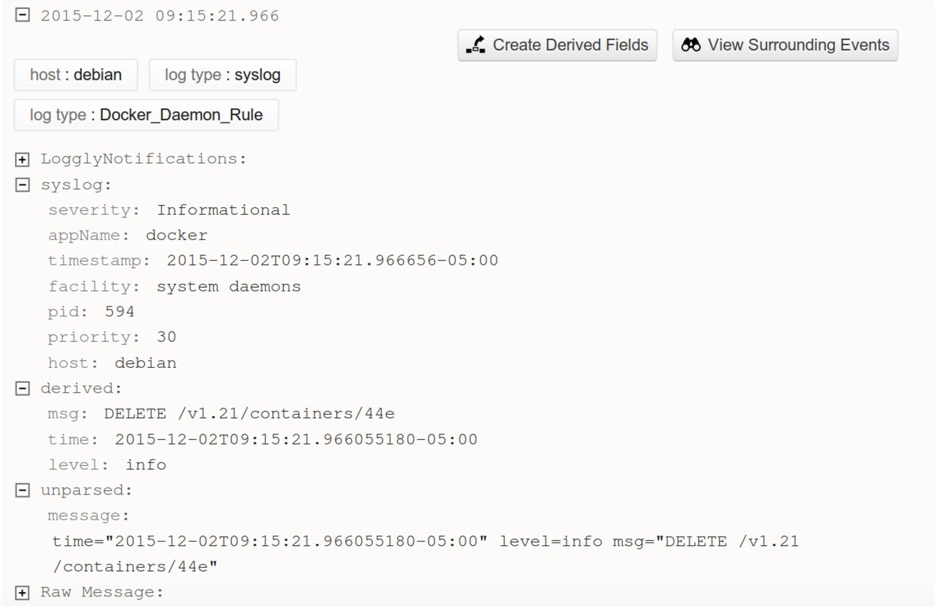935x606 pixels.
Task: Click the Create Derived Fields button
Action: click(x=557, y=45)
